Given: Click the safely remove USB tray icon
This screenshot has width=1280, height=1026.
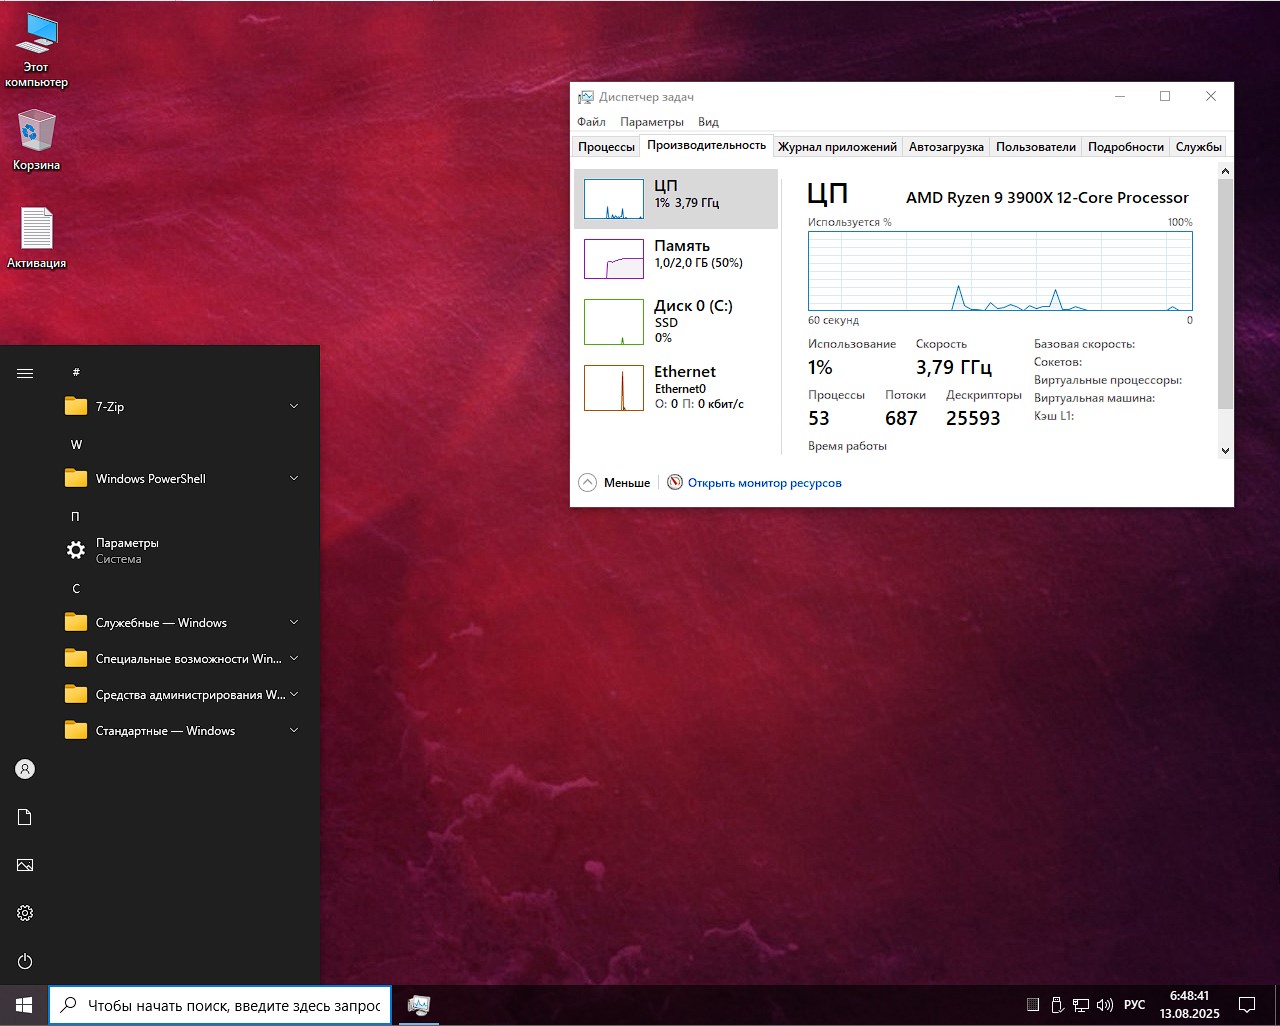Looking at the screenshot, I should pos(1057,1005).
